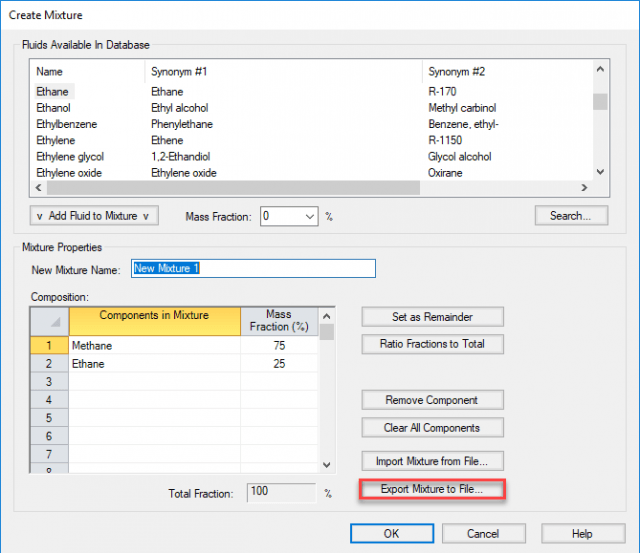Click row header 1 in composition table

(x=49, y=346)
